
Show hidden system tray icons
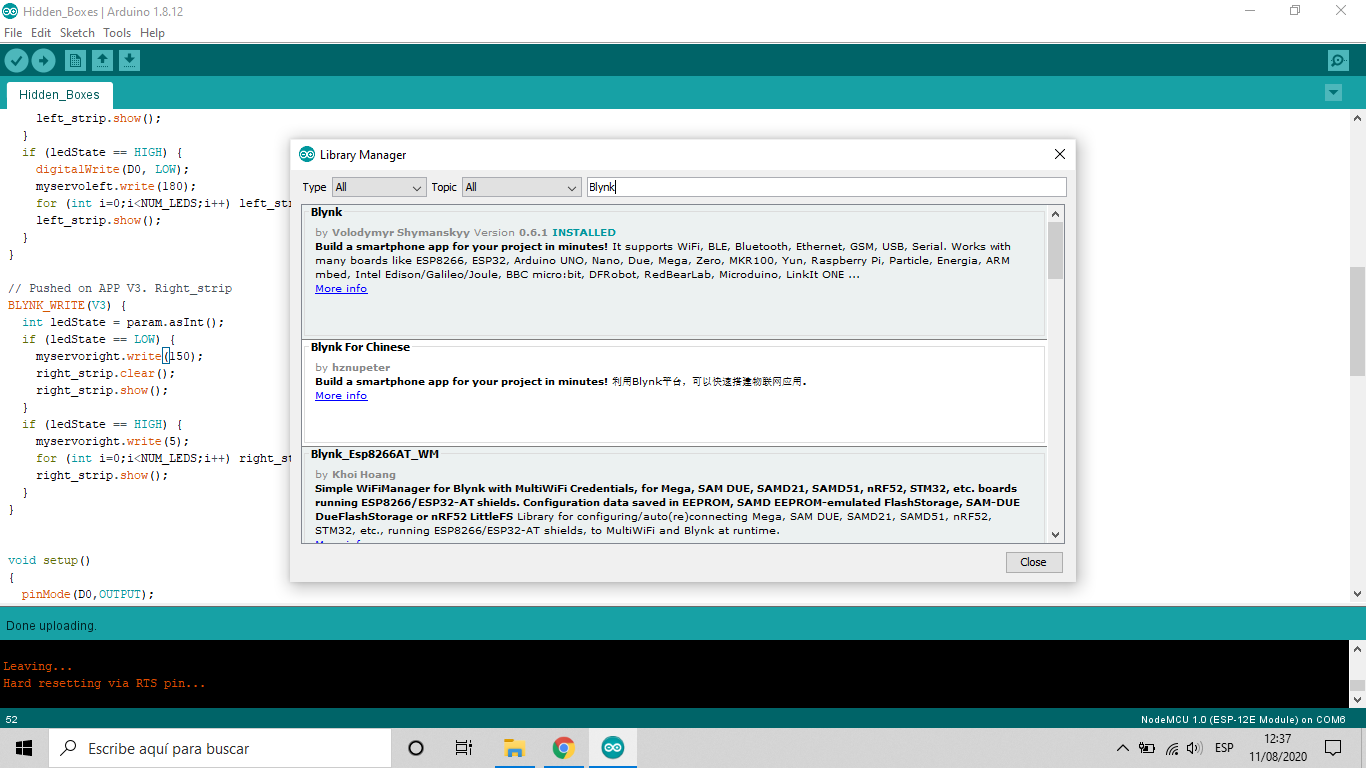[x=1123, y=748]
